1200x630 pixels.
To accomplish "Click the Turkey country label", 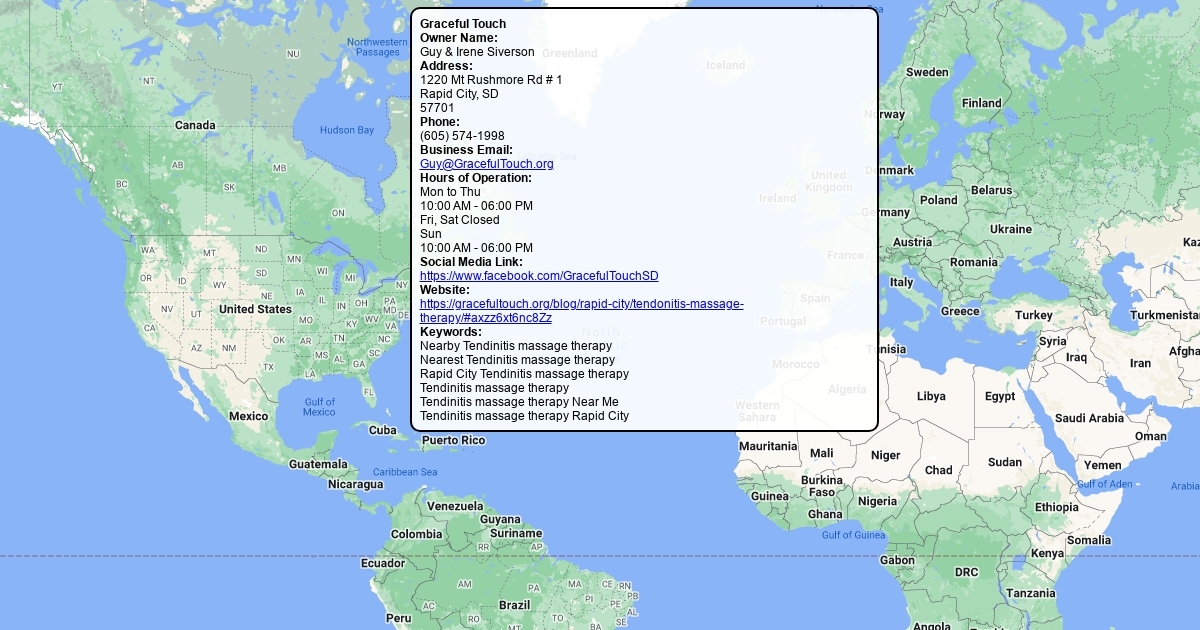I will (1034, 316).
